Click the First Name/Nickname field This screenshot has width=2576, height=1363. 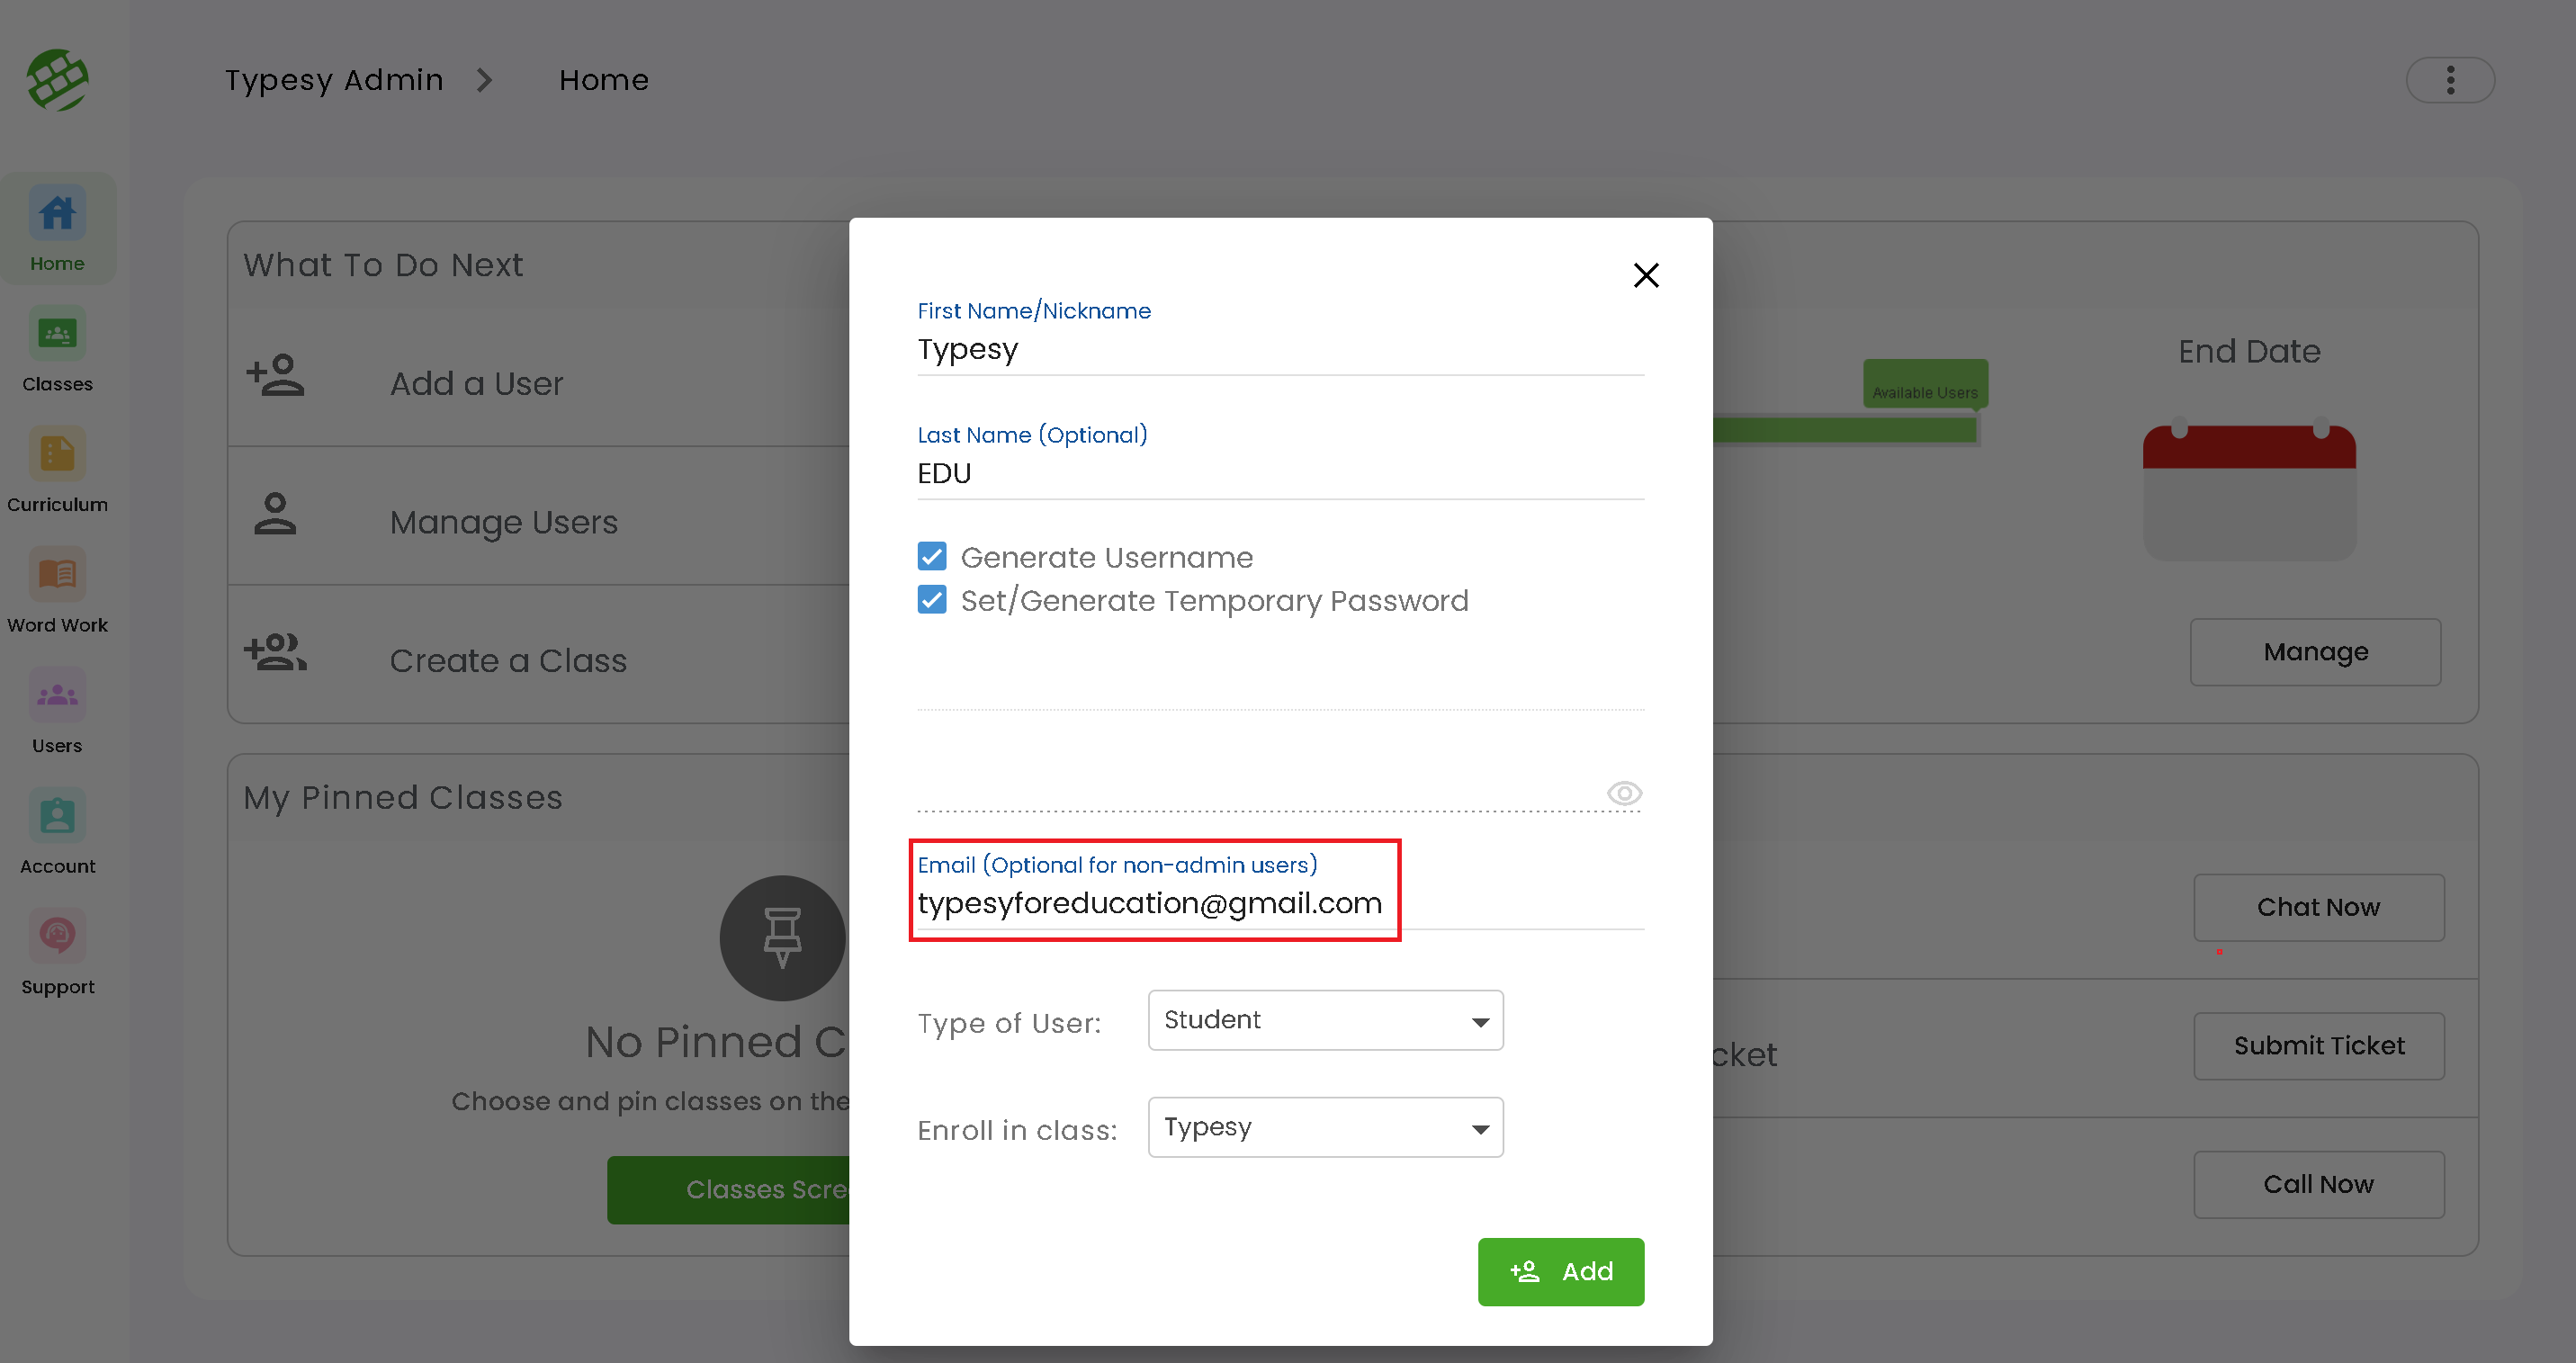(1281, 349)
